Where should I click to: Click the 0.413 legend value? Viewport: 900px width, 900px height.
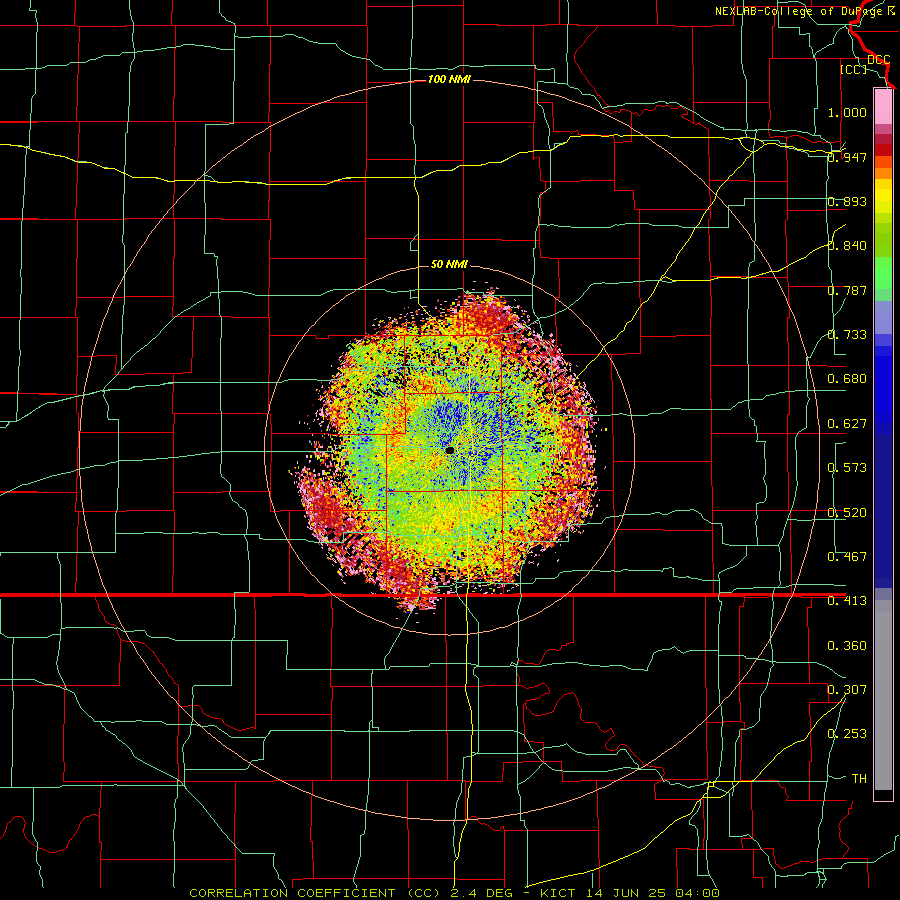[847, 601]
